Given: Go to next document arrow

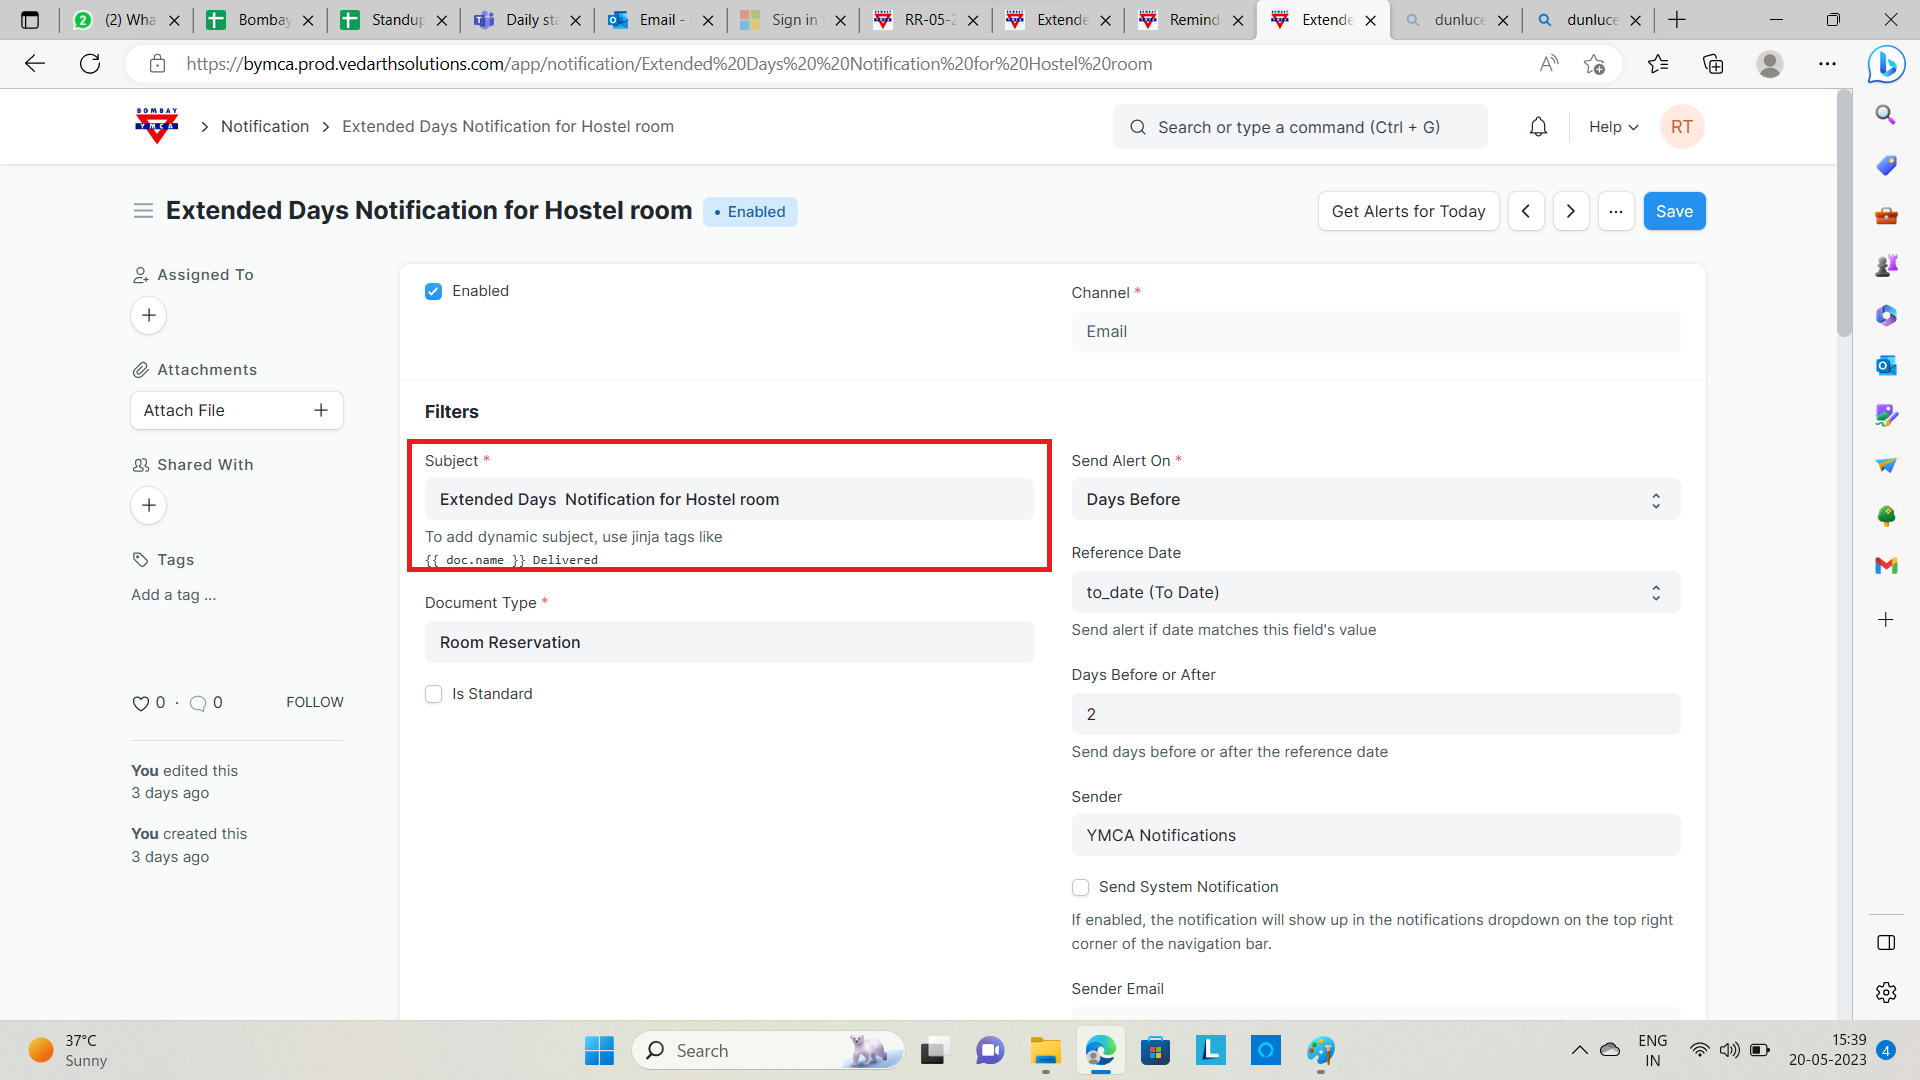Looking at the screenshot, I should pyautogui.click(x=1571, y=211).
